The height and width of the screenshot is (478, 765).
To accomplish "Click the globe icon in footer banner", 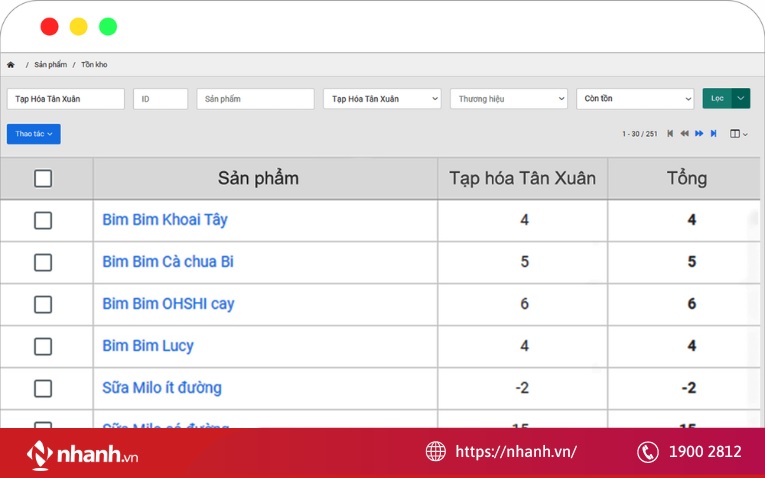I will click(x=436, y=451).
